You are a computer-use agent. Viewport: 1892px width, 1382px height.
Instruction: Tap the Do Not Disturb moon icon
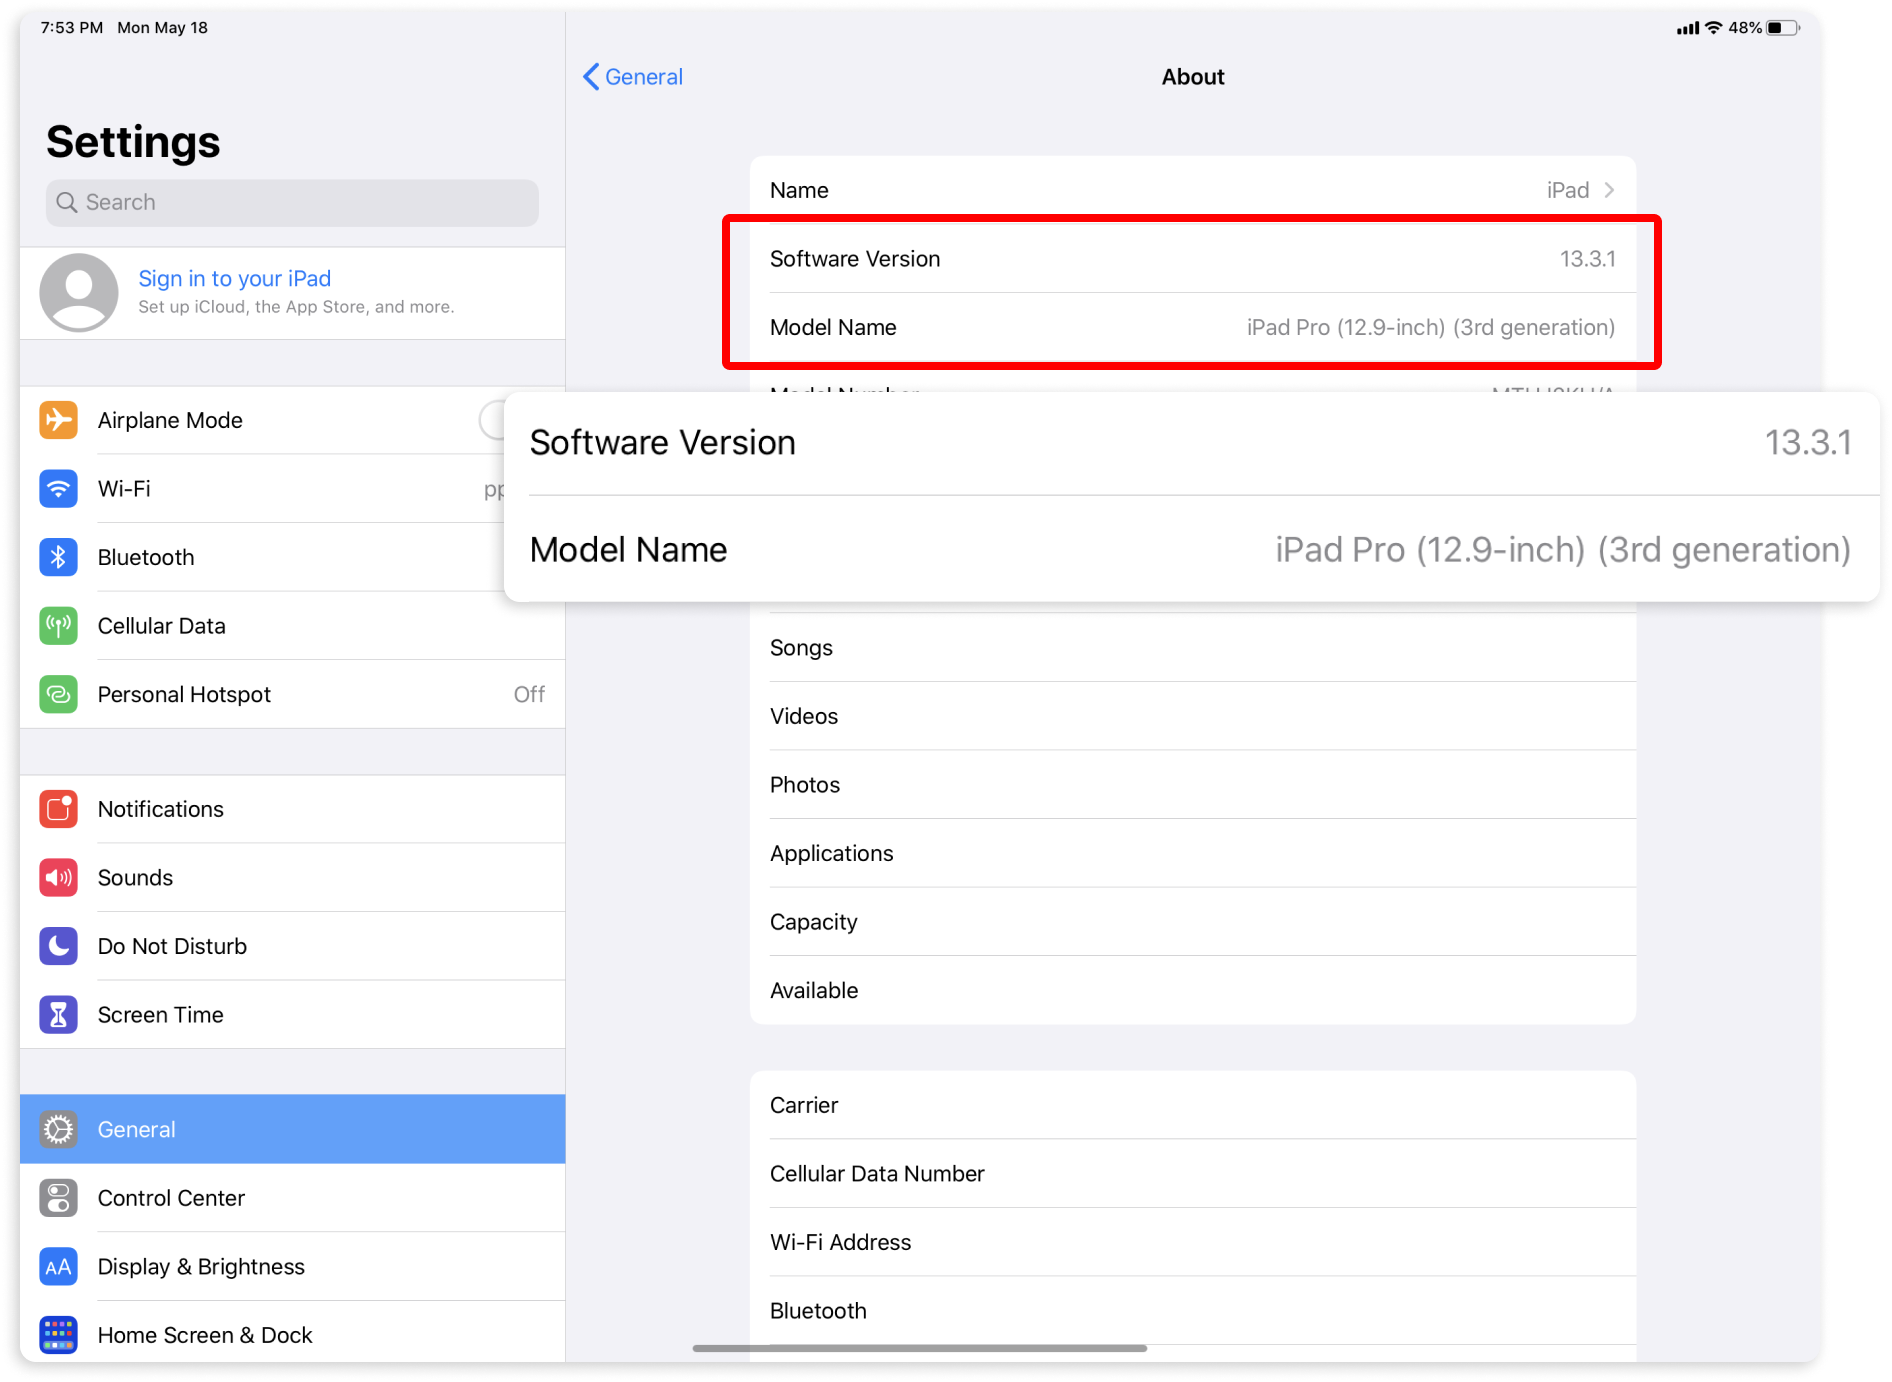(59, 946)
